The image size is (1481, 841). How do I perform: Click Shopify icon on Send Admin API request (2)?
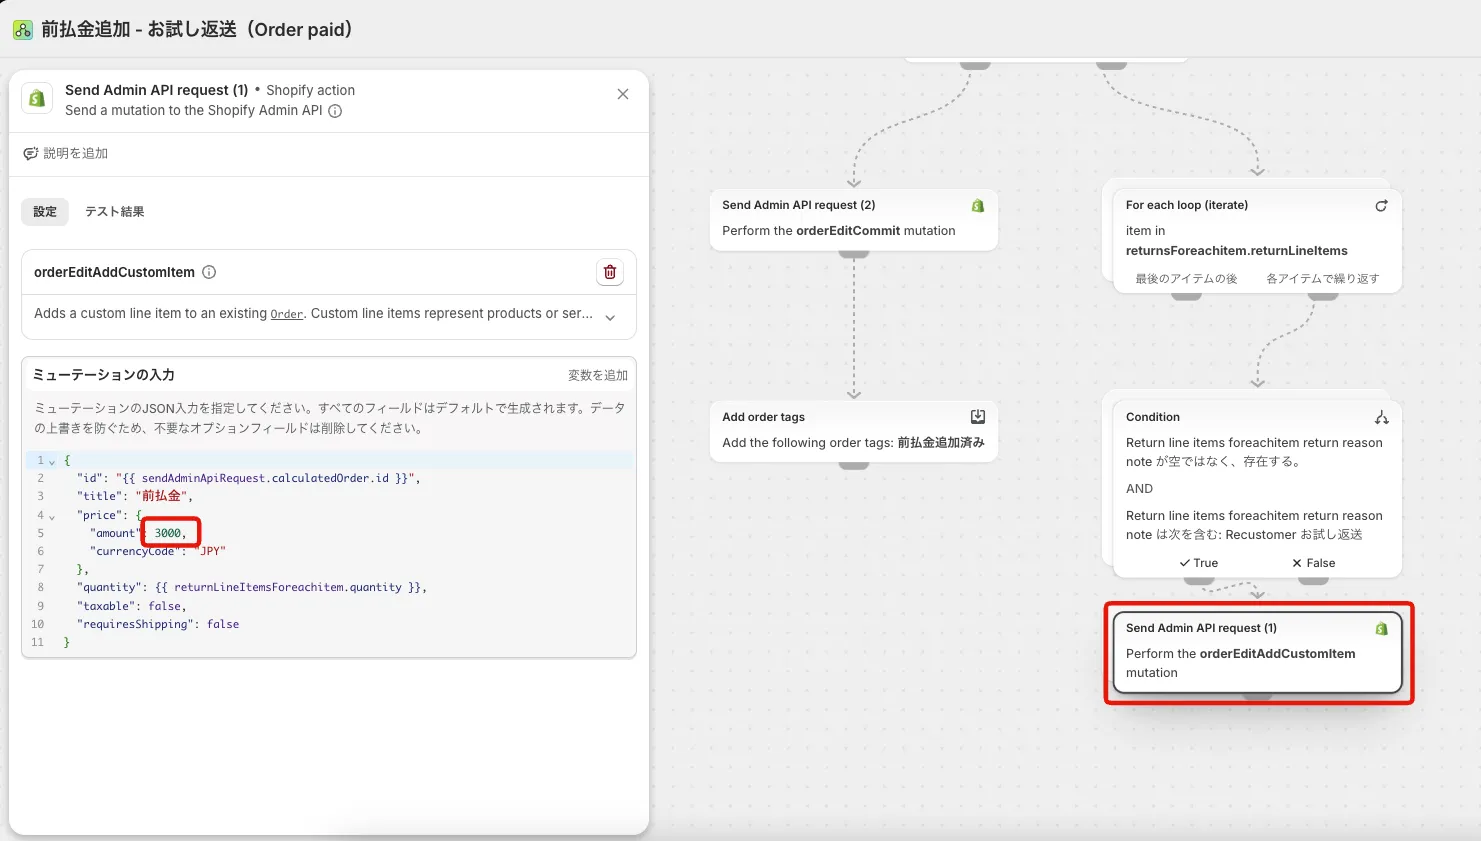point(978,205)
